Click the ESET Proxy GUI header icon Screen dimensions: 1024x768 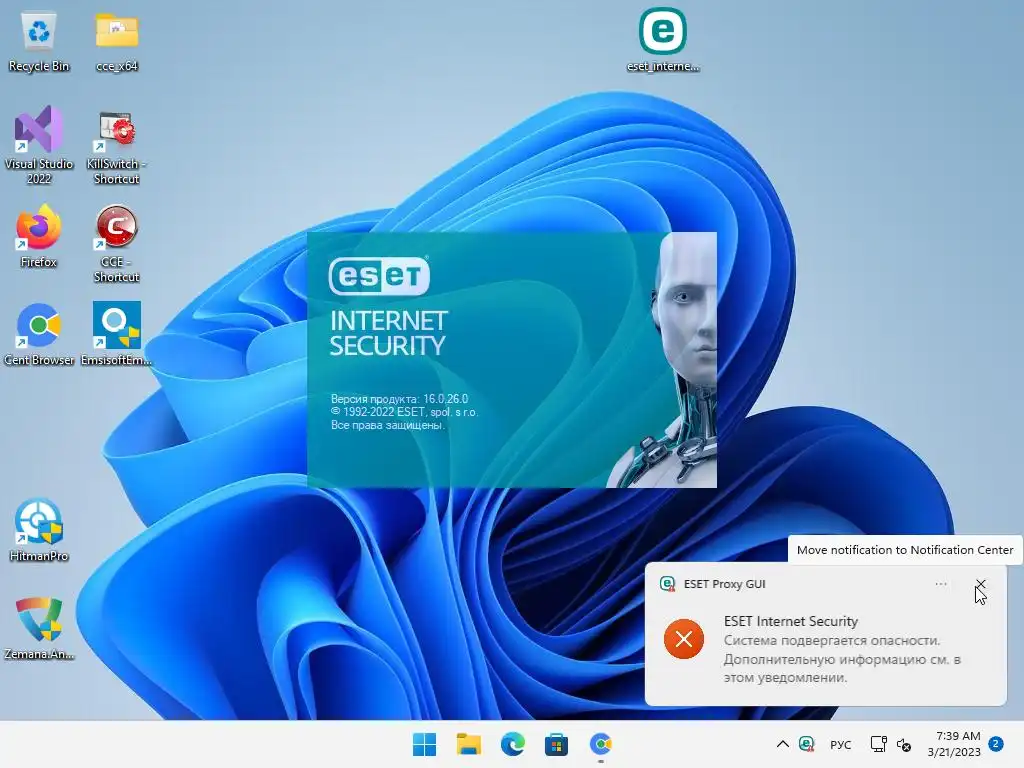tap(667, 584)
